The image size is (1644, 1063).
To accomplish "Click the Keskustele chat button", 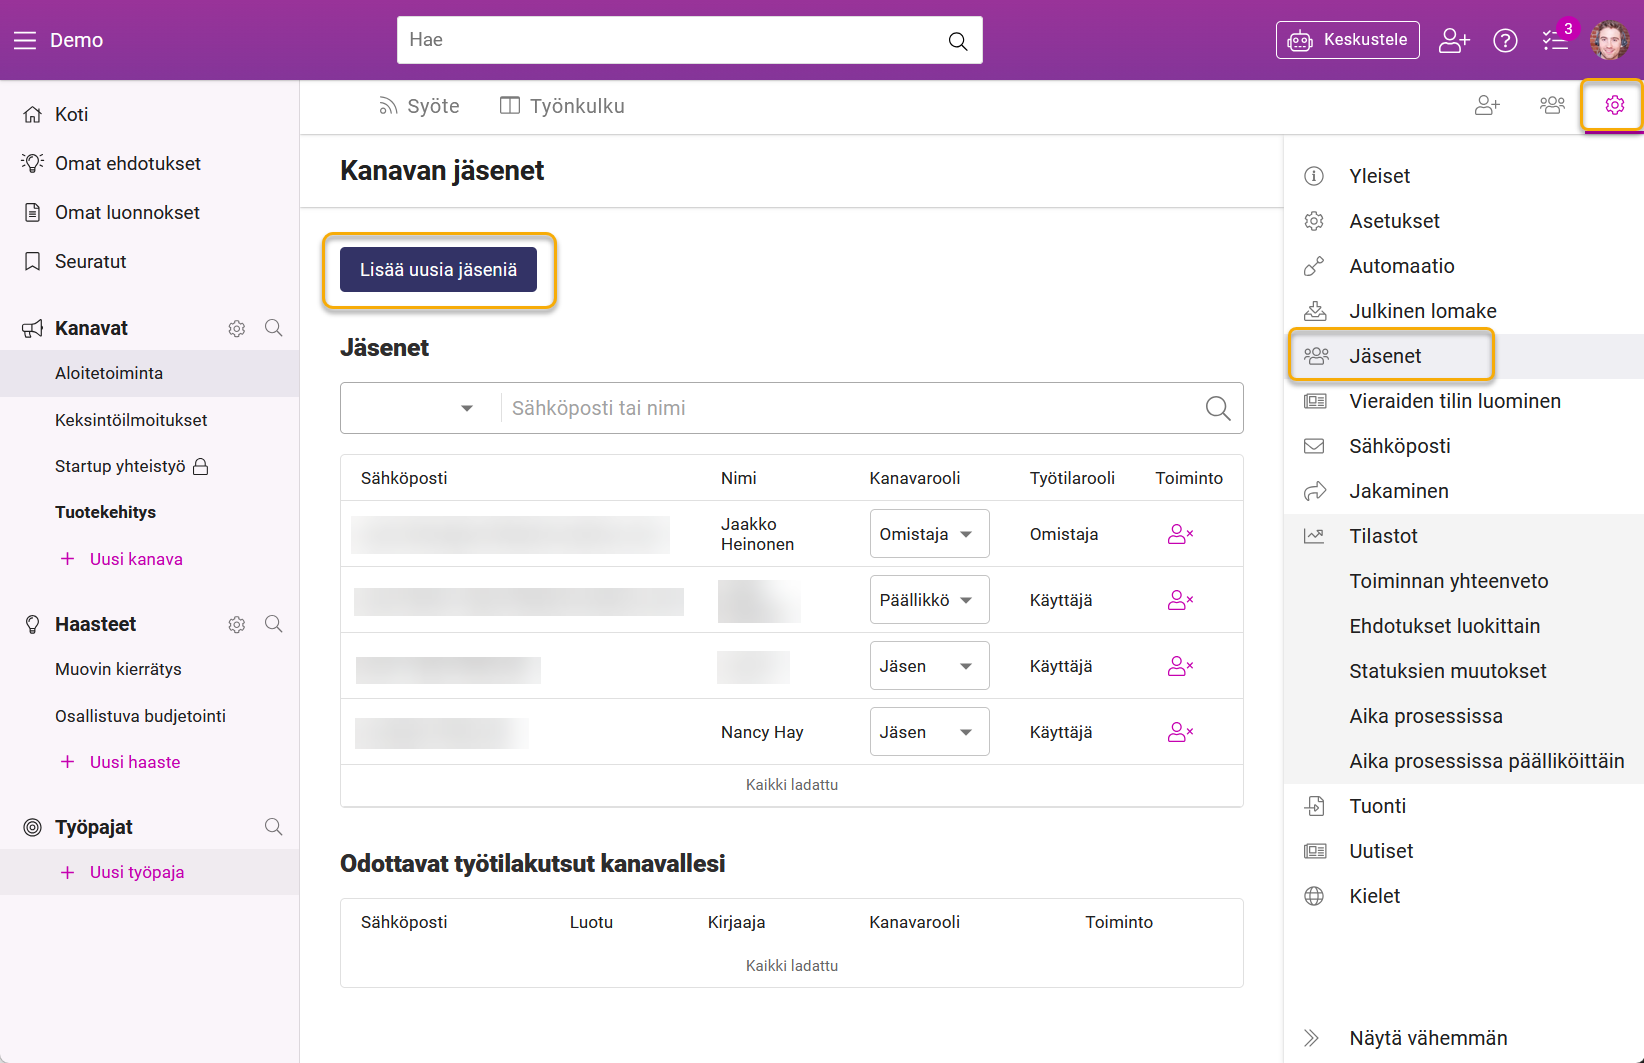I will click(1347, 40).
